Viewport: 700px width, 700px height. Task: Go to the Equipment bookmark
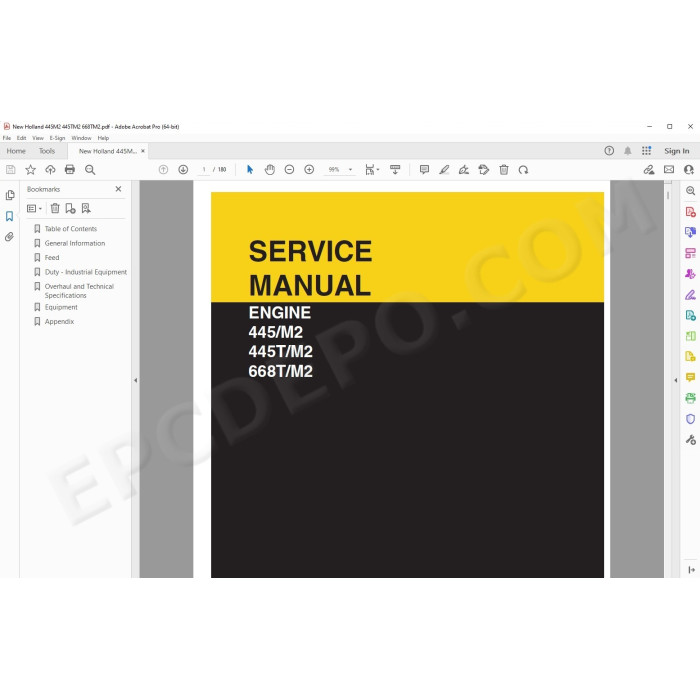tap(61, 307)
